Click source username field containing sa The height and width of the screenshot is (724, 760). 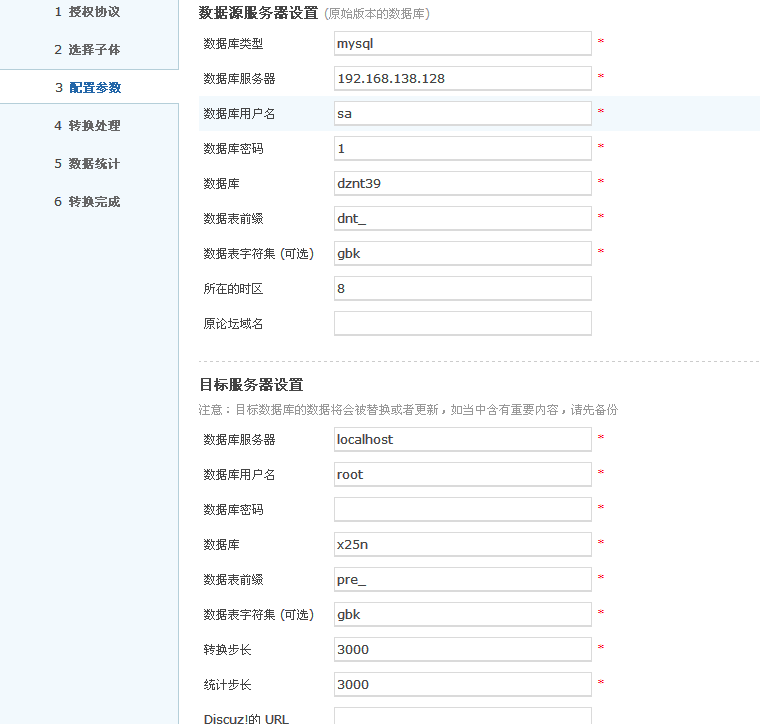tap(462, 113)
